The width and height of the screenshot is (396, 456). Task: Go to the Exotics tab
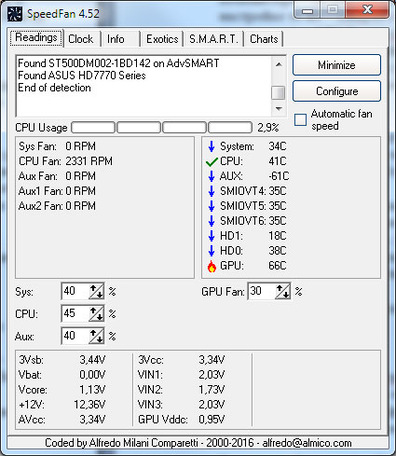pyautogui.click(x=162, y=39)
